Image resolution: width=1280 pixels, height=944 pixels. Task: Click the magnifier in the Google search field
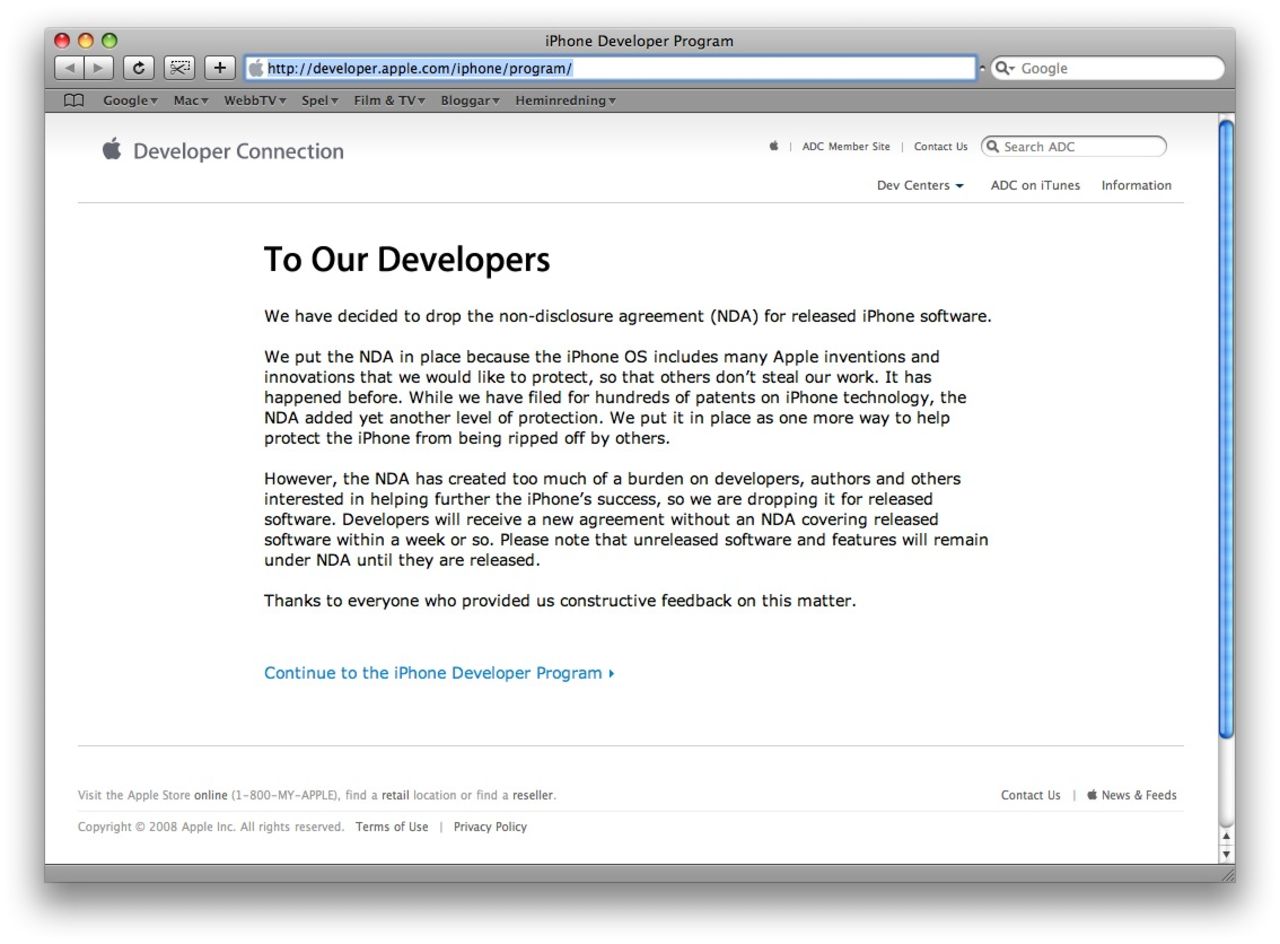1003,68
